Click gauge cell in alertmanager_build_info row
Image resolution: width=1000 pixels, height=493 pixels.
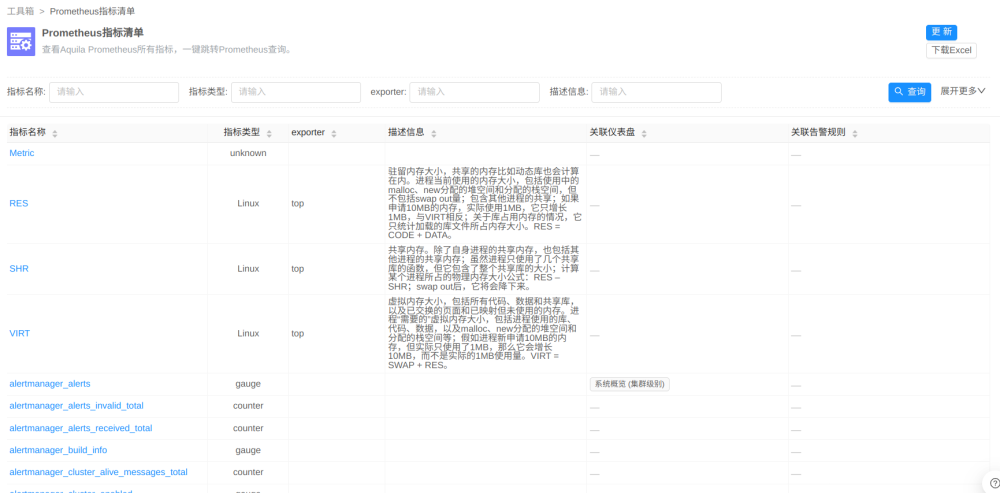point(248,450)
